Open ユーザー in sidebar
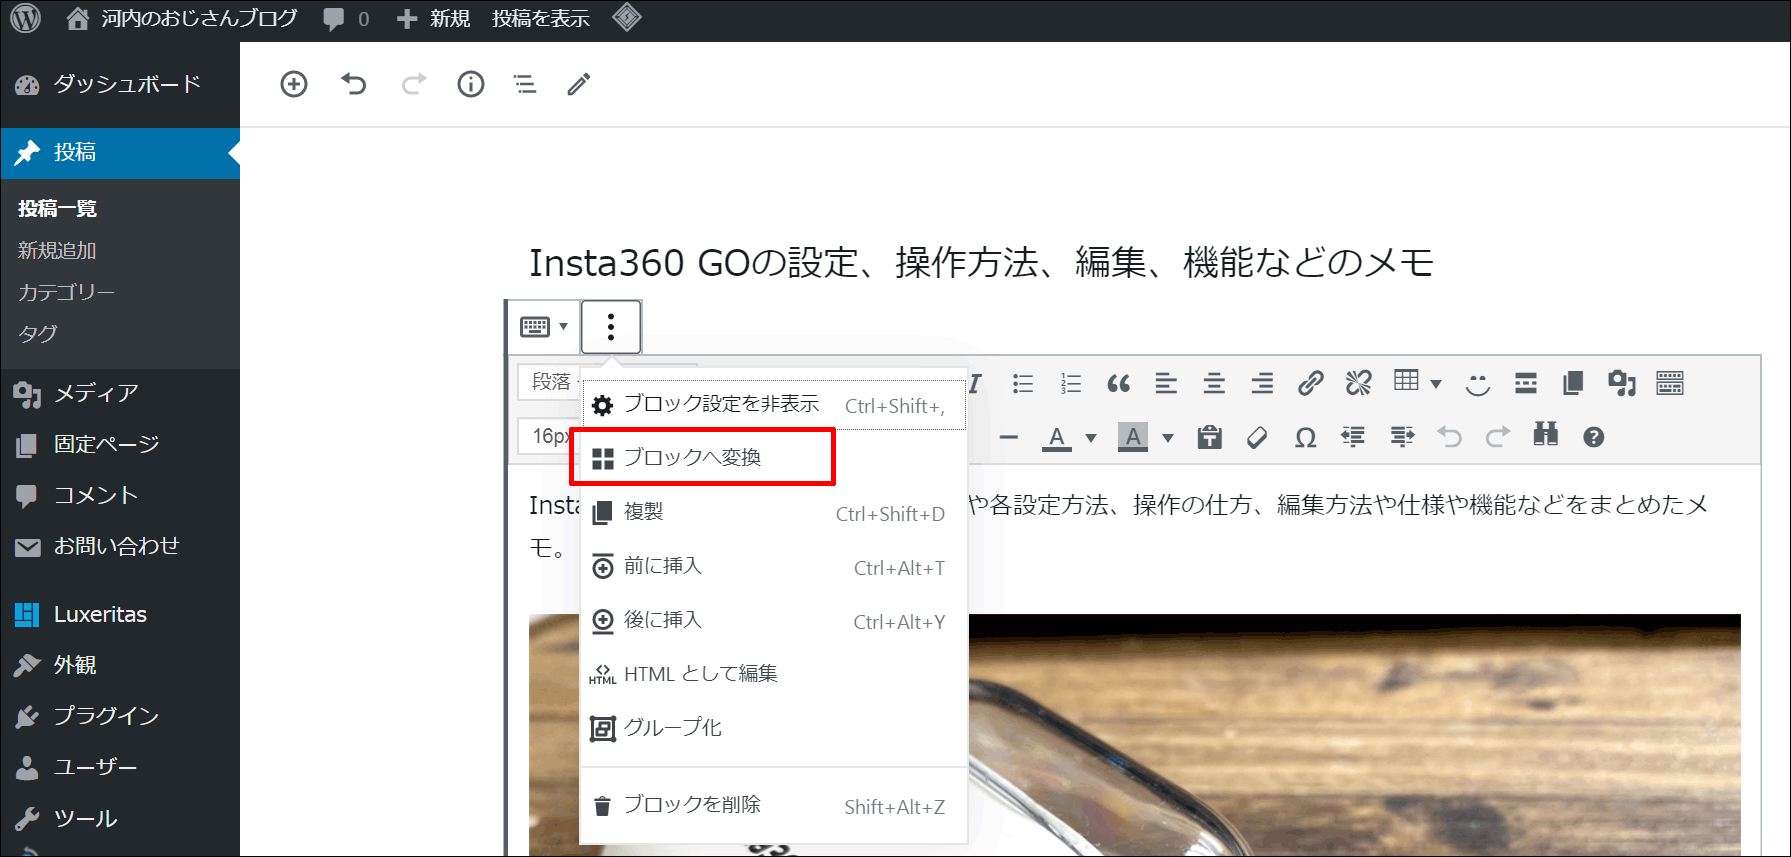1791x857 pixels. [120, 767]
